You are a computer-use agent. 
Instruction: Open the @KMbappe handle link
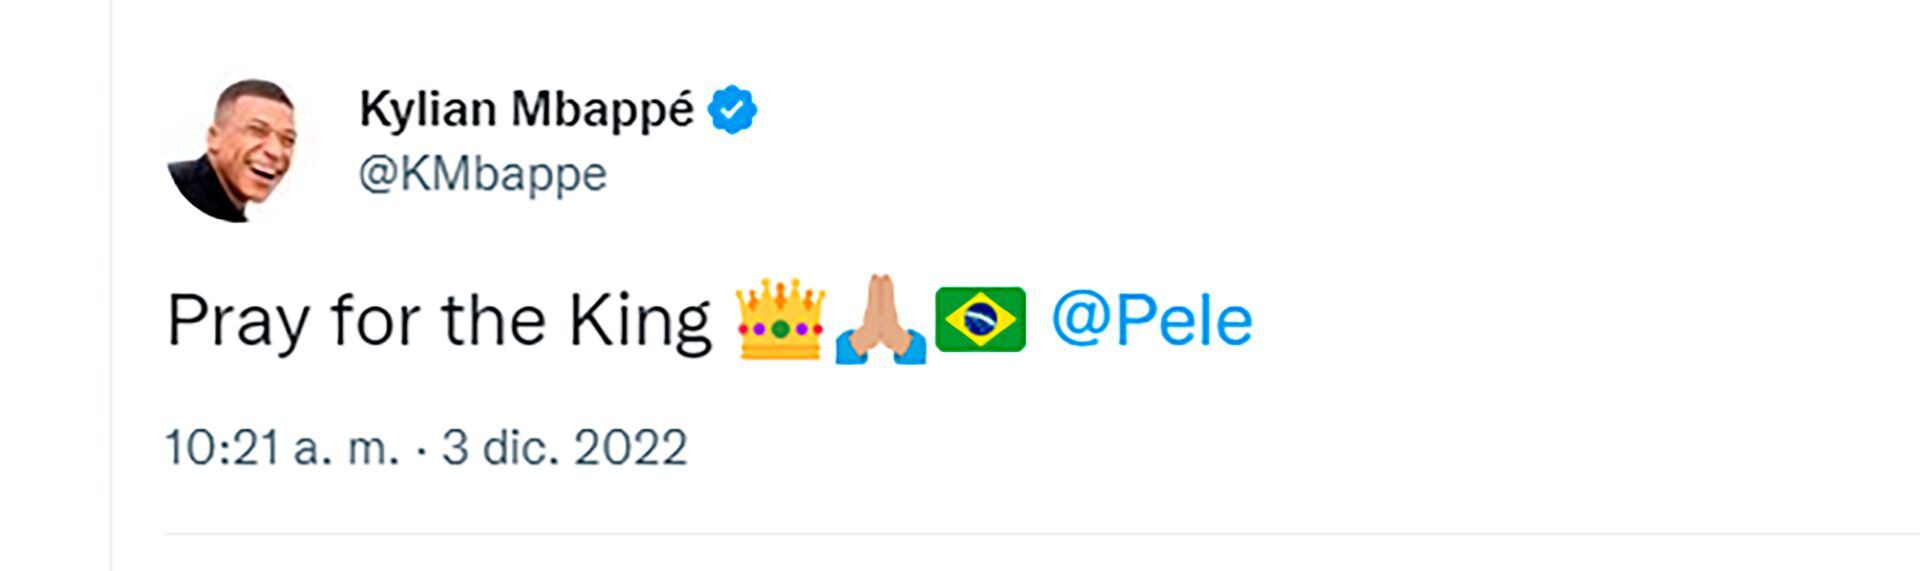[483, 174]
